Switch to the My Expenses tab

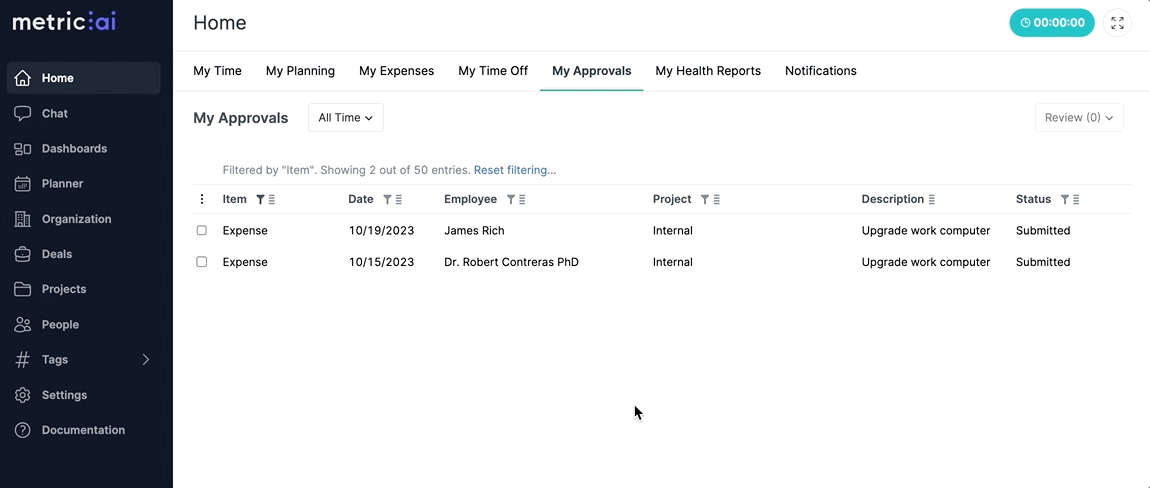coord(396,71)
